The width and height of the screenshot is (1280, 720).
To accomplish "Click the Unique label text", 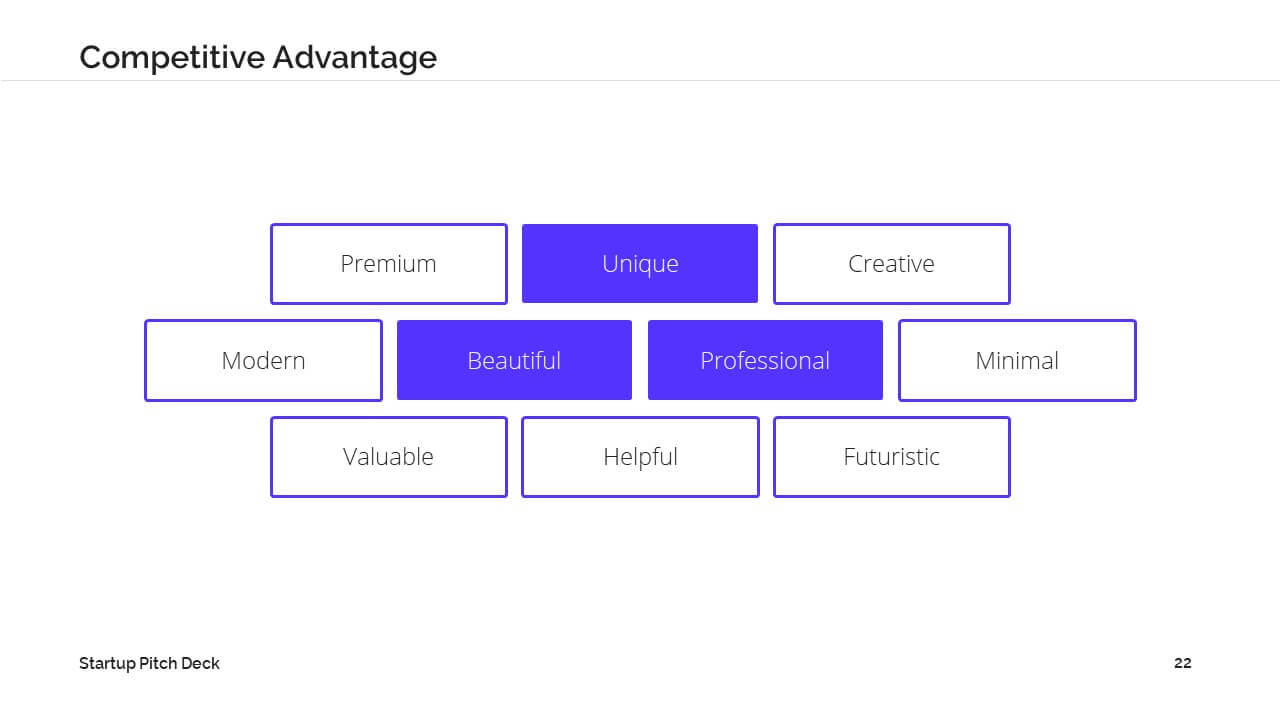I will click(x=640, y=265).
